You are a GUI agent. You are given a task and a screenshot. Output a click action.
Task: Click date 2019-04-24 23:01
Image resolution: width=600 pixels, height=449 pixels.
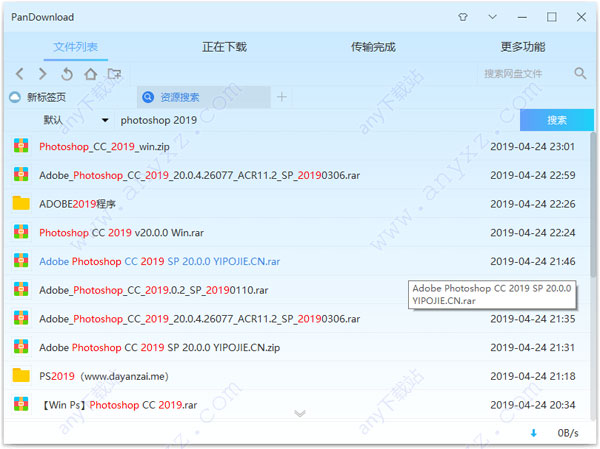(x=533, y=147)
